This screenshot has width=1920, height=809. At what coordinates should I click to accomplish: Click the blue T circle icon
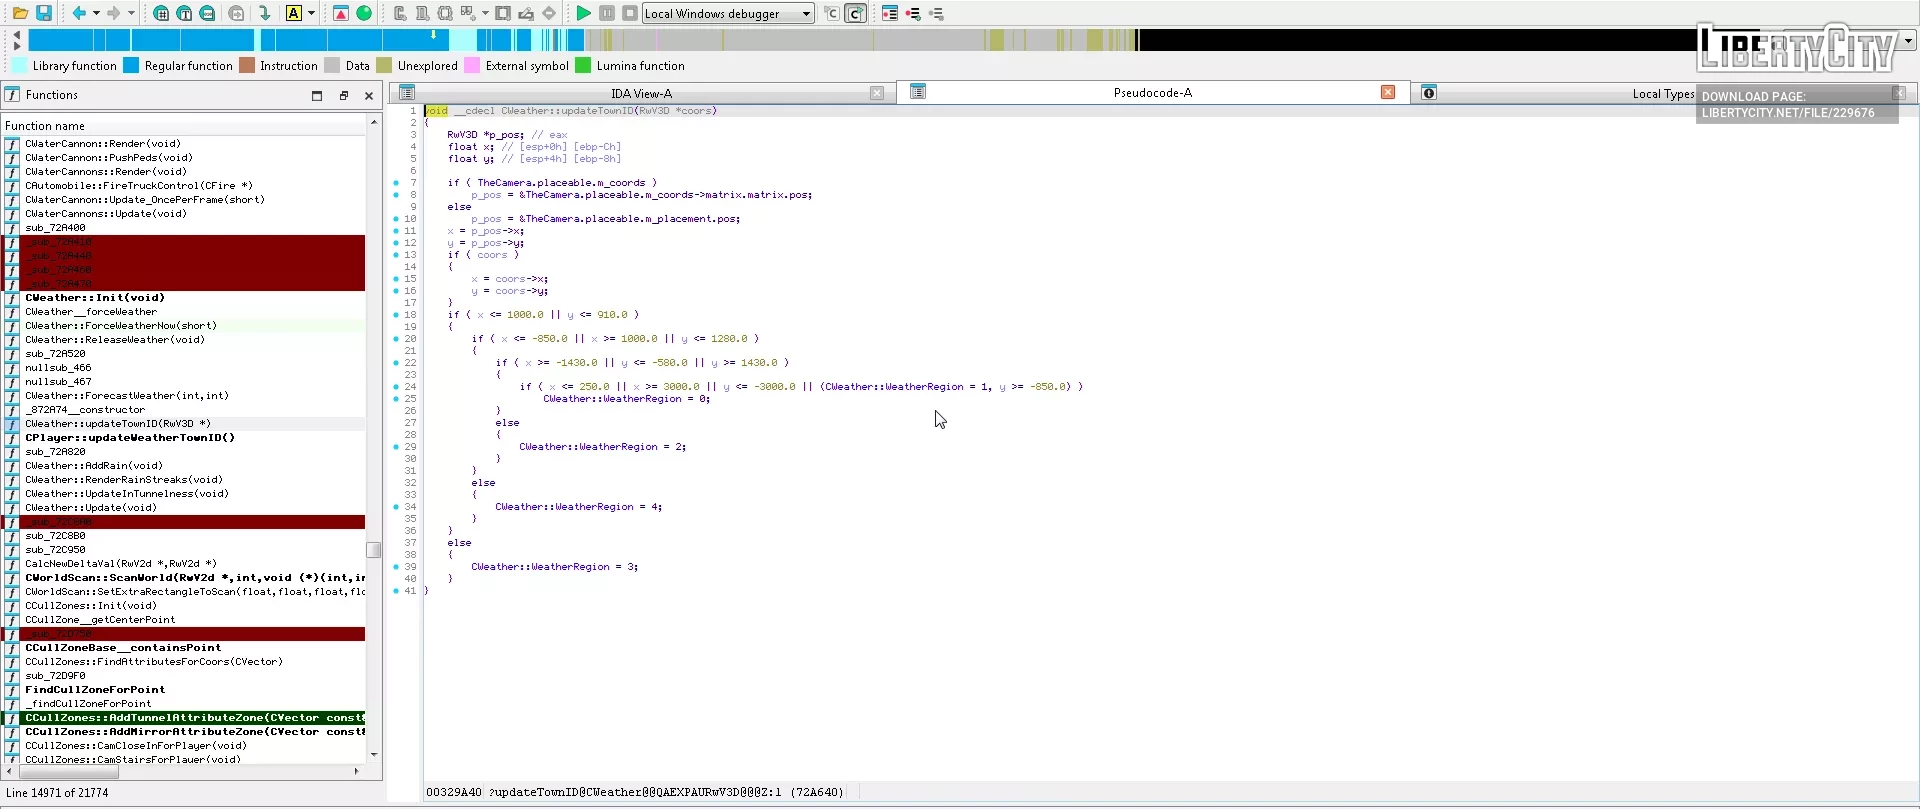pos(185,13)
